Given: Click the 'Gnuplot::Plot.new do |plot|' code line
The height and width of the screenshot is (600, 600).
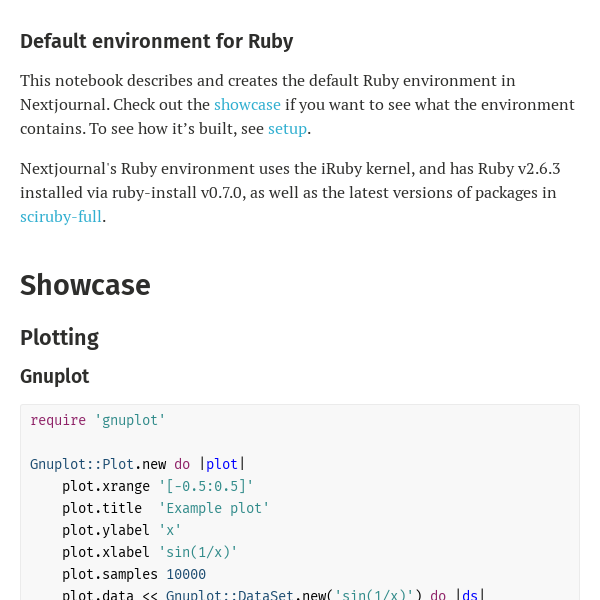Looking at the screenshot, I should [138, 464].
